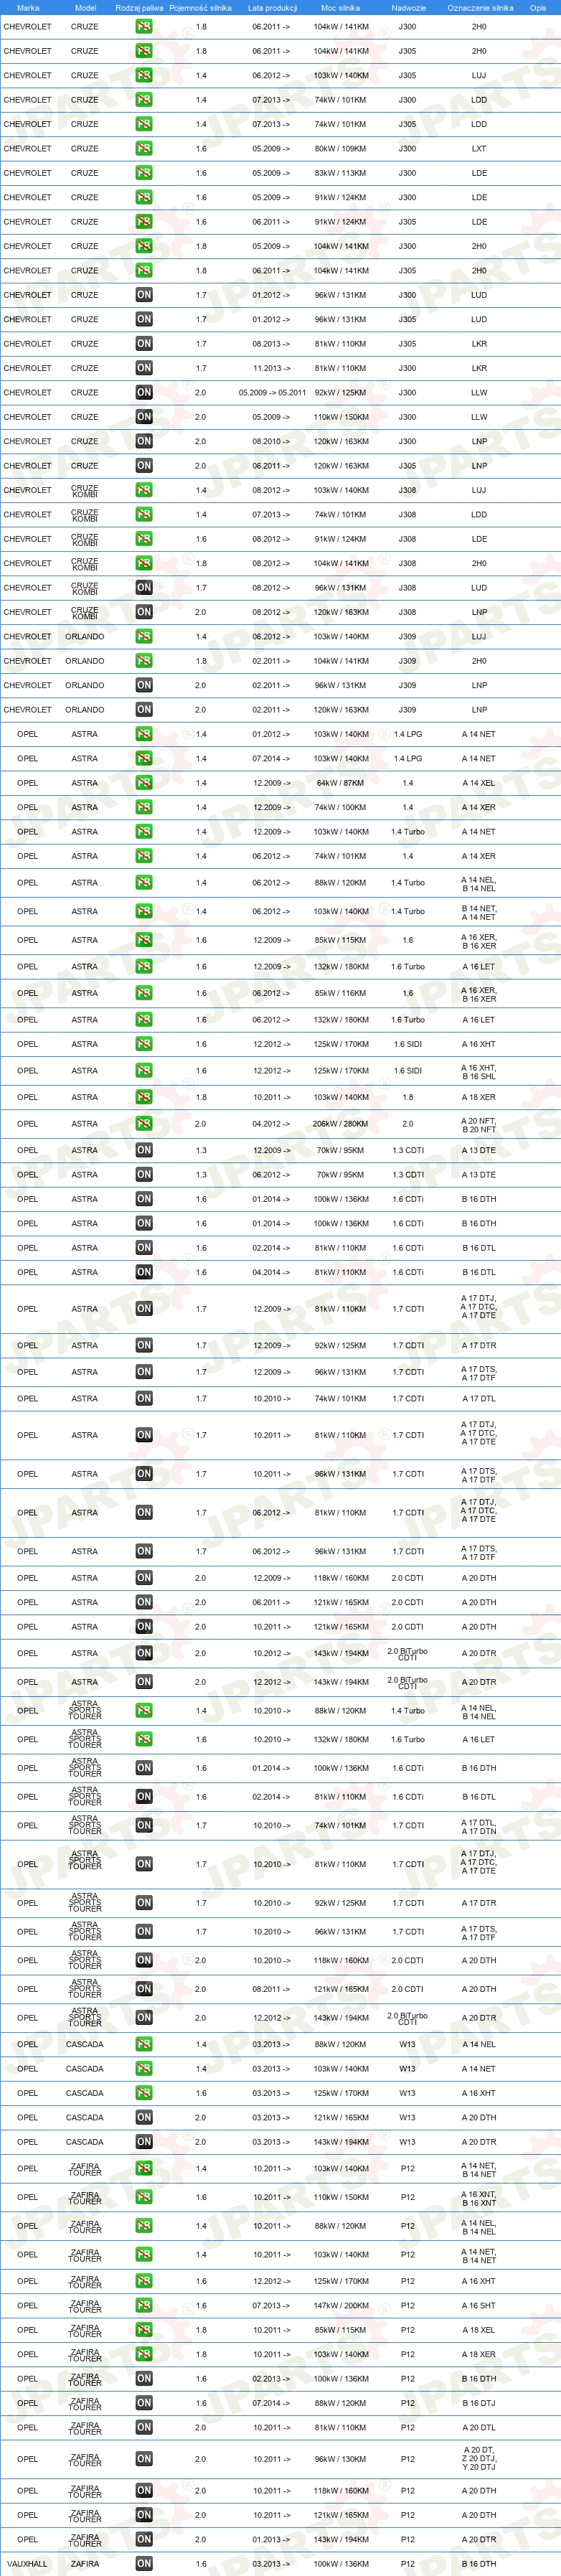Click ON icon in Cascada A 20 DTR row
This screenshot has height=2576, width=561.
144,2142
